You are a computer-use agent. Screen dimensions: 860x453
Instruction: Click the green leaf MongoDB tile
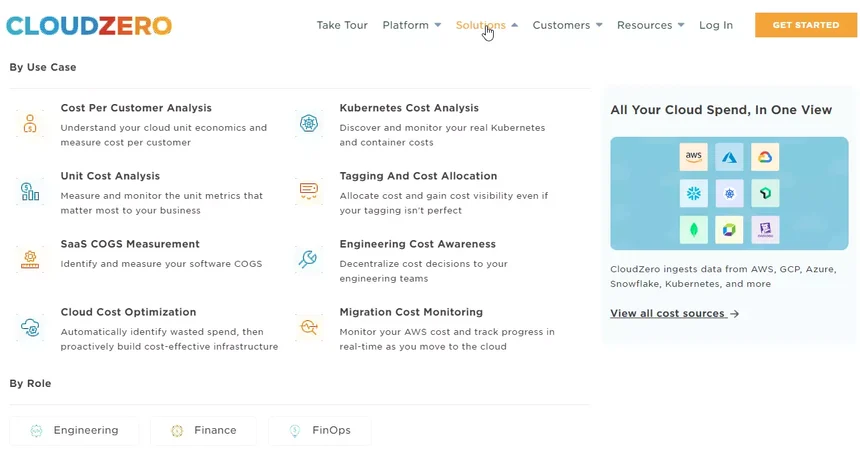[x=693, y=229]
